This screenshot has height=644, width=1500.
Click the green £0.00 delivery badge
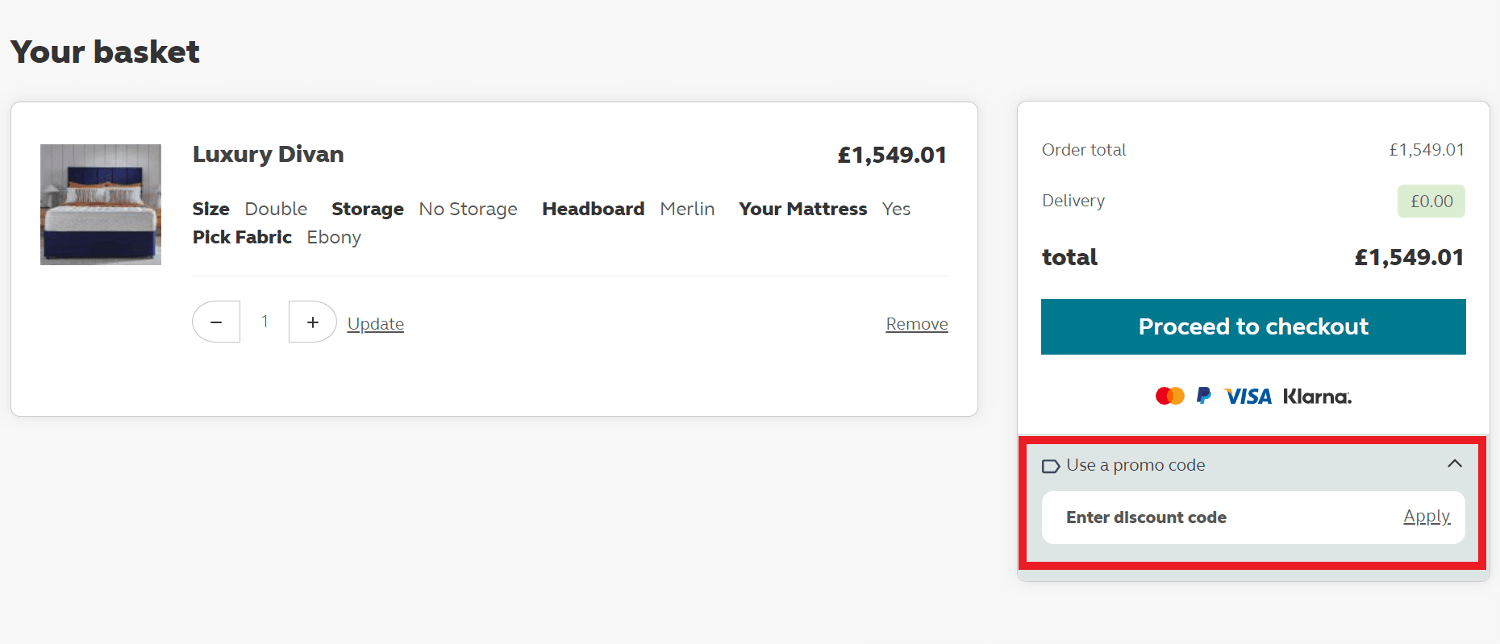click(x=1431, y=201)
